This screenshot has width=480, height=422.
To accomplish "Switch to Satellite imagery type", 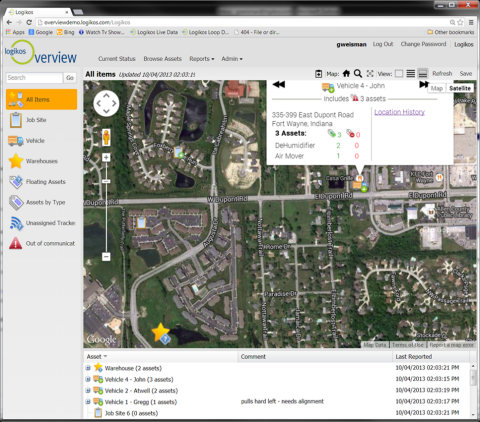I will pyautogui.click(x=460, y=88).
